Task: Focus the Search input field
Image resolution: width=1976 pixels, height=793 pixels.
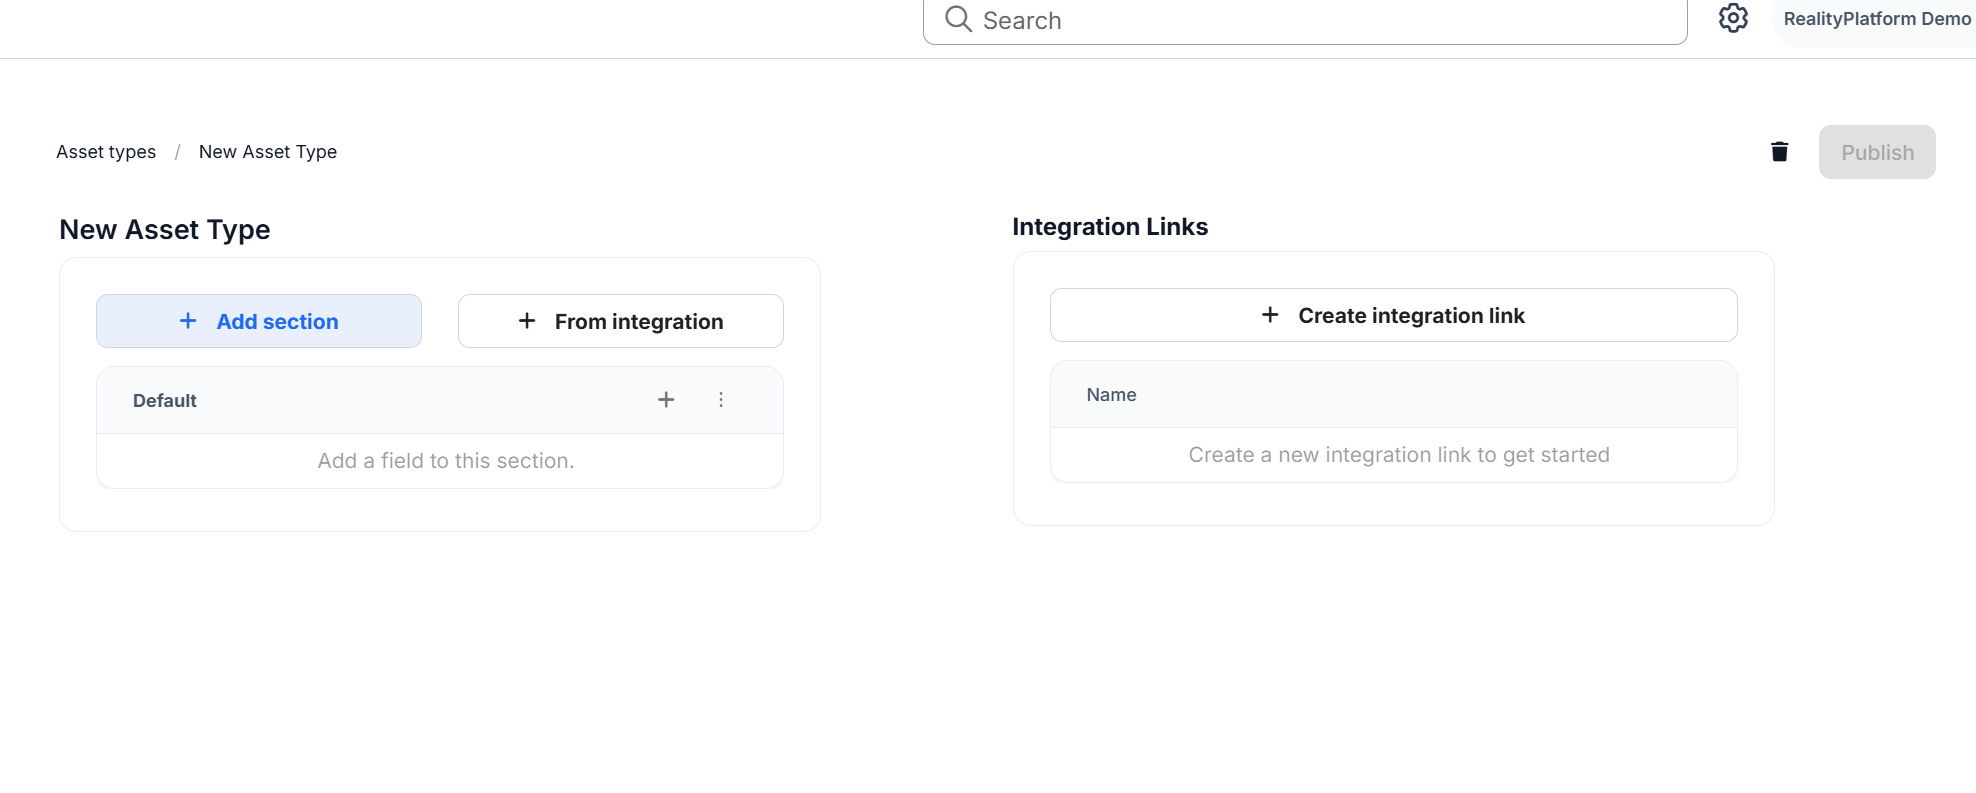Action: click(x=1320, y=21)
